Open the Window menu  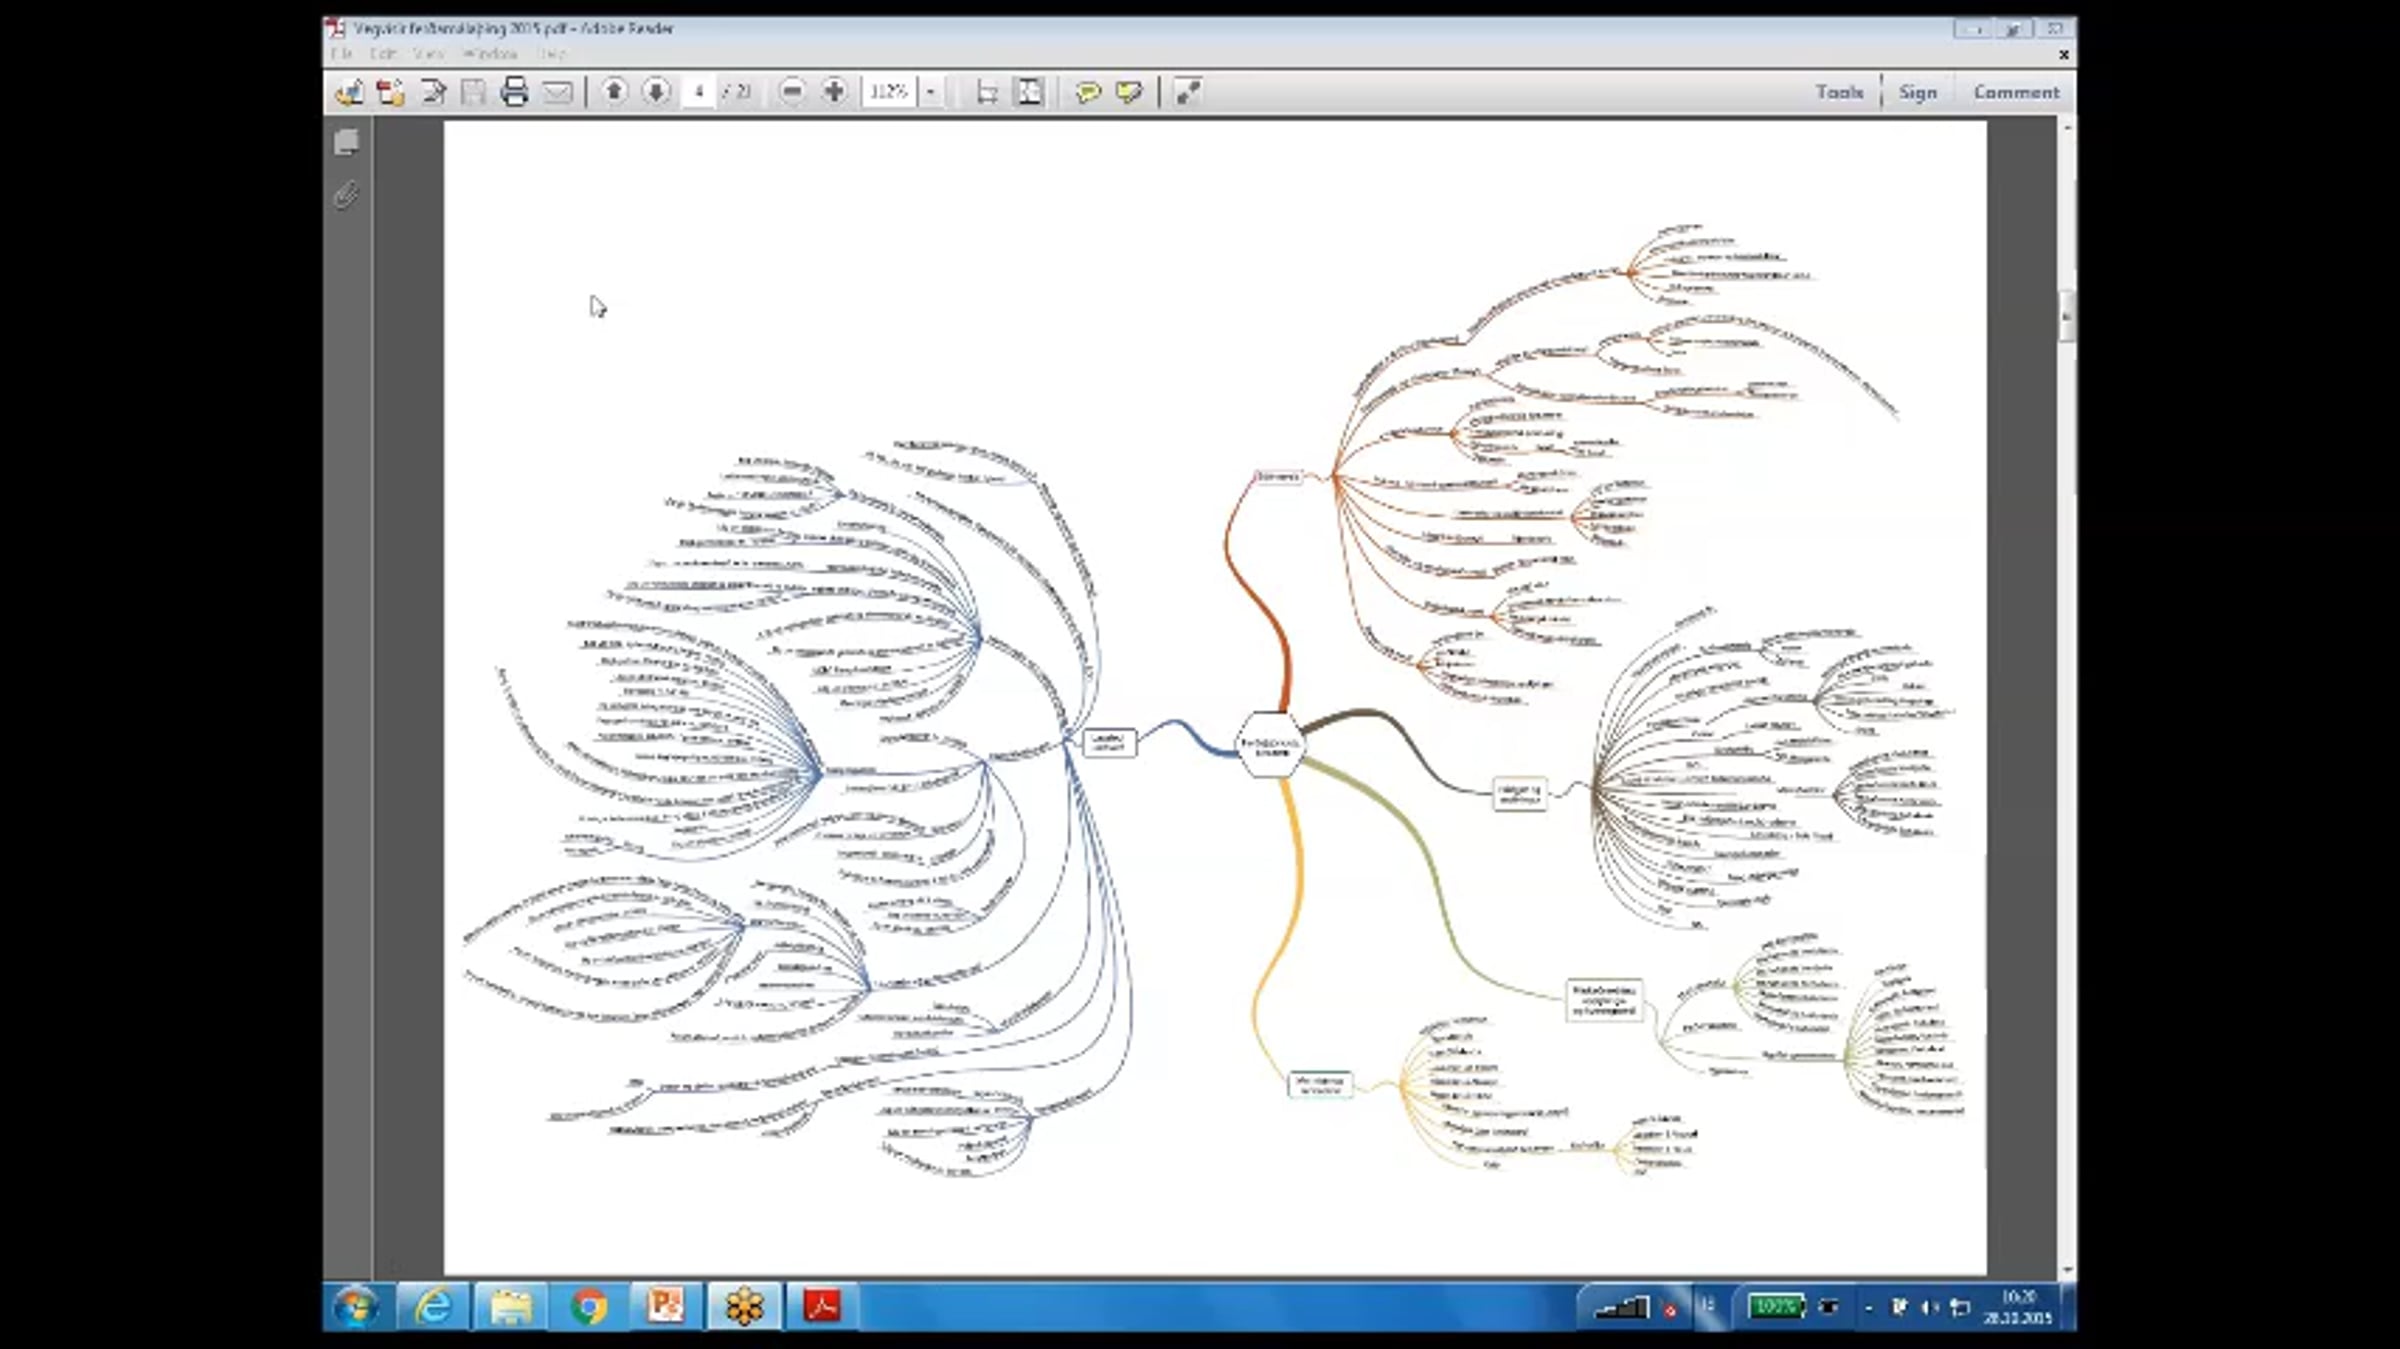click(490, 54)
